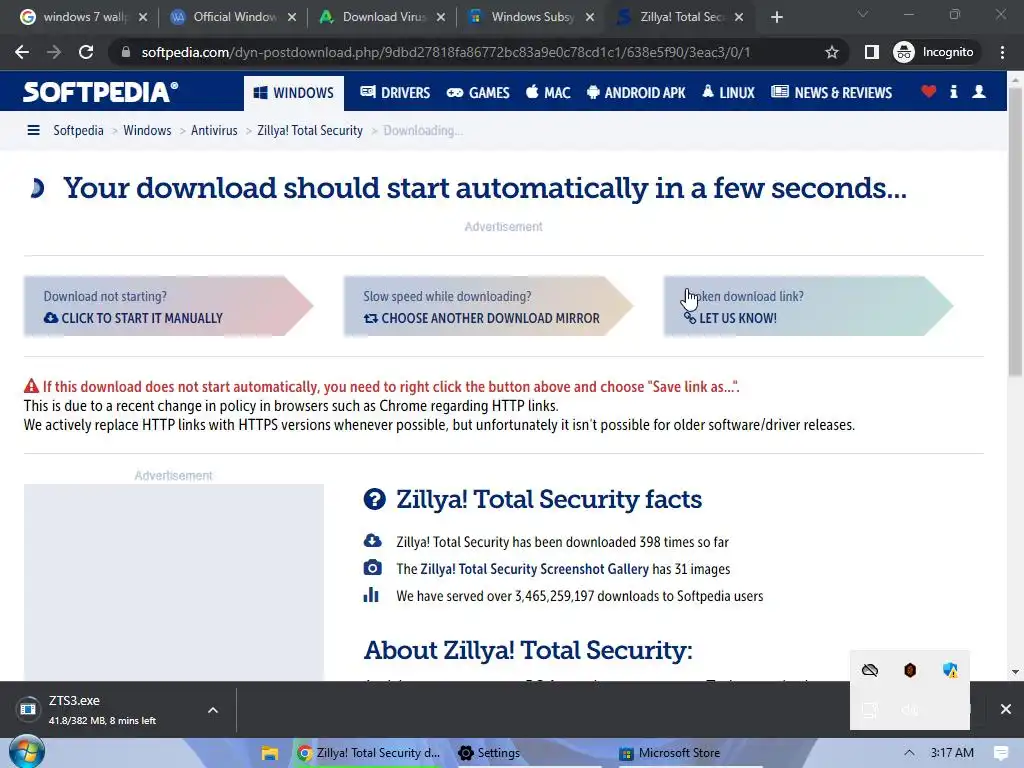The width and height of the screenshot is (1024, 768).
Task: Report broken link via Let Us Know
Action: coord(808,306)
